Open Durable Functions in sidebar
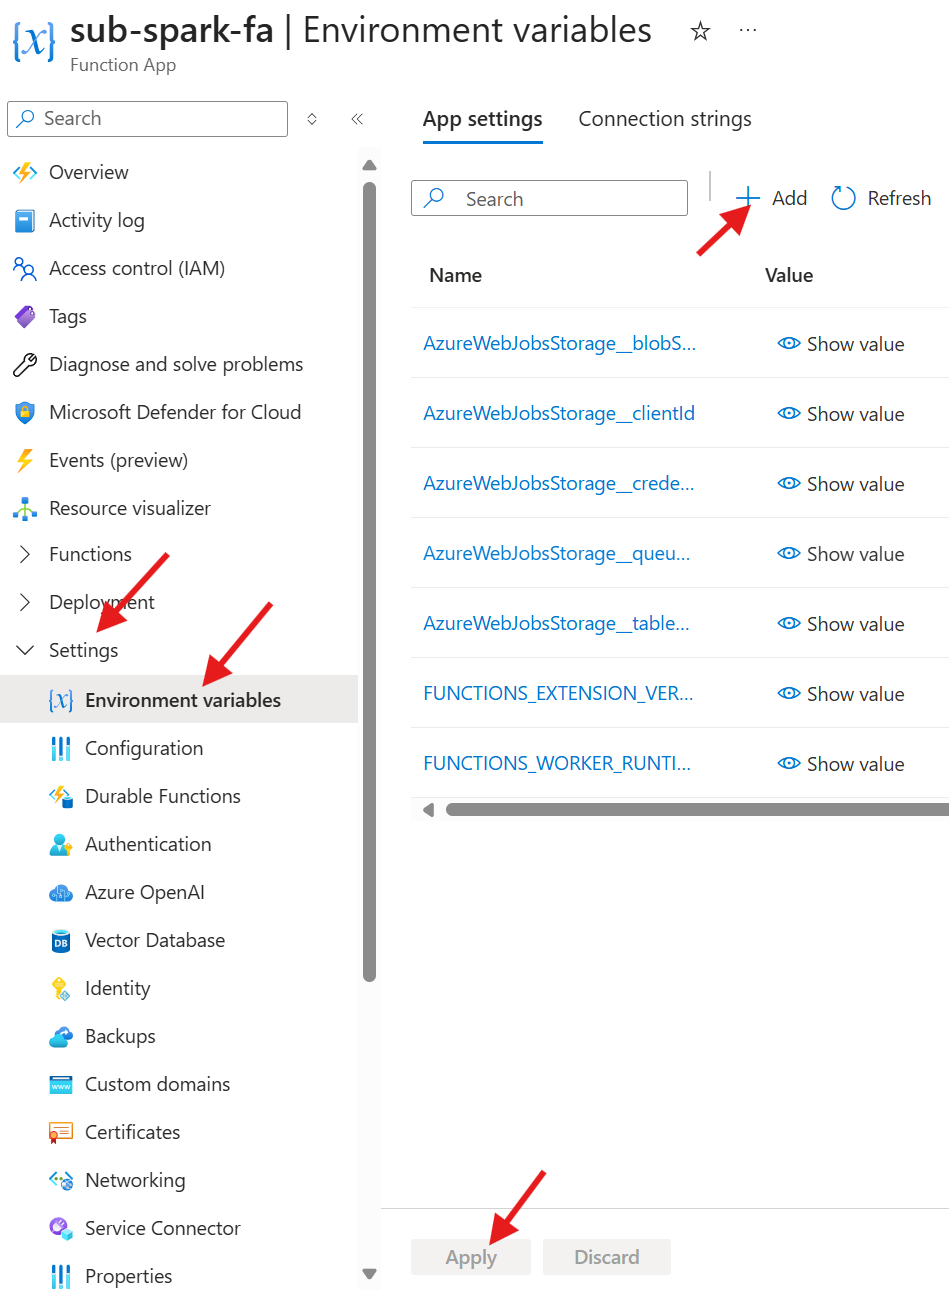Screen dimensions: 949x1294 point(162,796)
